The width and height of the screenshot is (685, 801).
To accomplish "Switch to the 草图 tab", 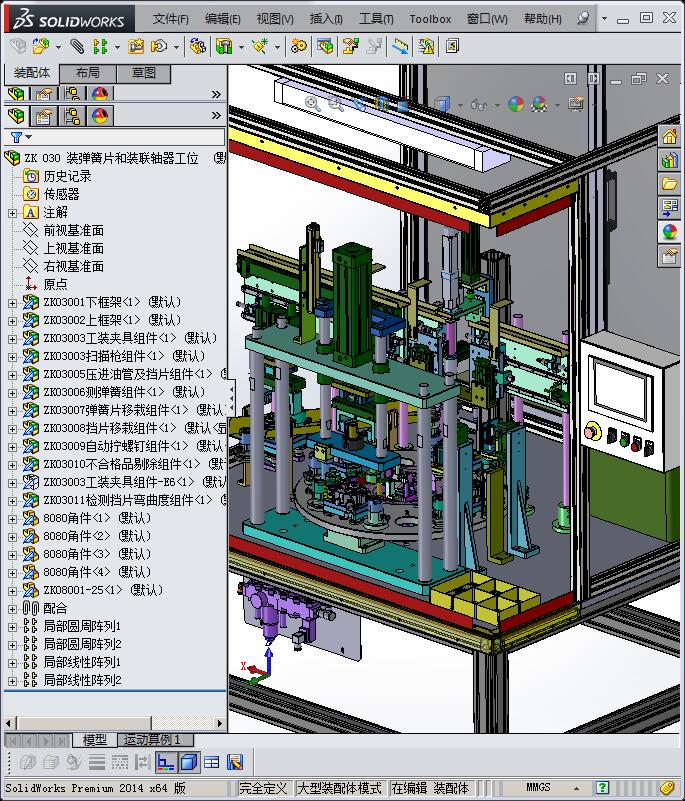I will tap(144, 73).
